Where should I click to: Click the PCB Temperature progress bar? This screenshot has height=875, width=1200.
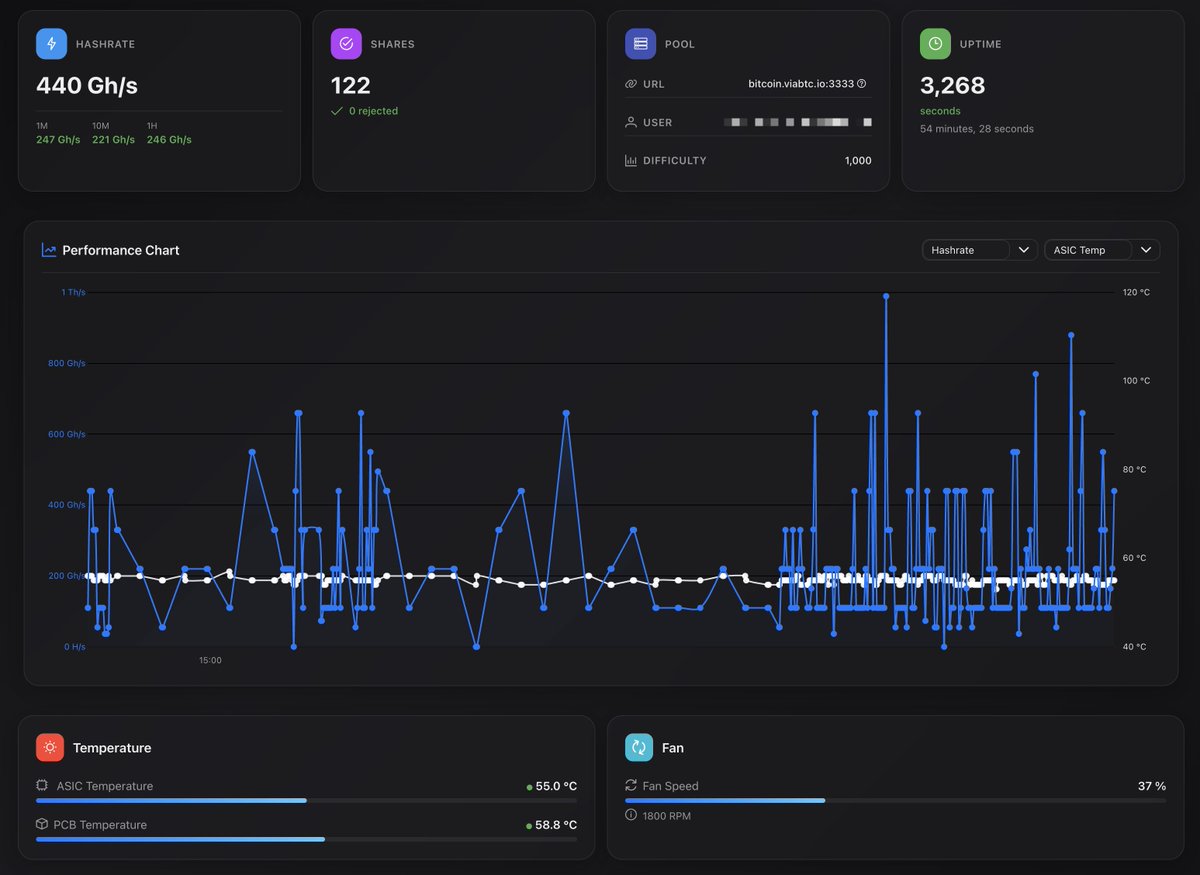[306, 839]
